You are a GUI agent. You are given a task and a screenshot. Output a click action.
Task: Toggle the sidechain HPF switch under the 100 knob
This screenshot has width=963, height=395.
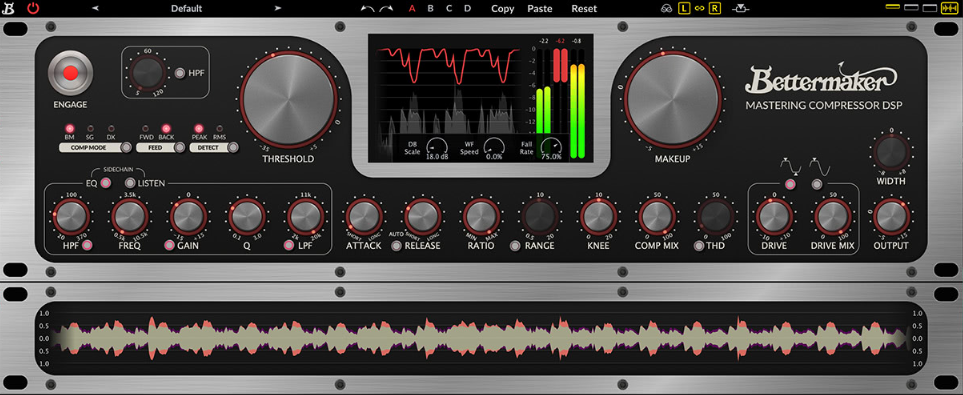(x=87, y=246)
